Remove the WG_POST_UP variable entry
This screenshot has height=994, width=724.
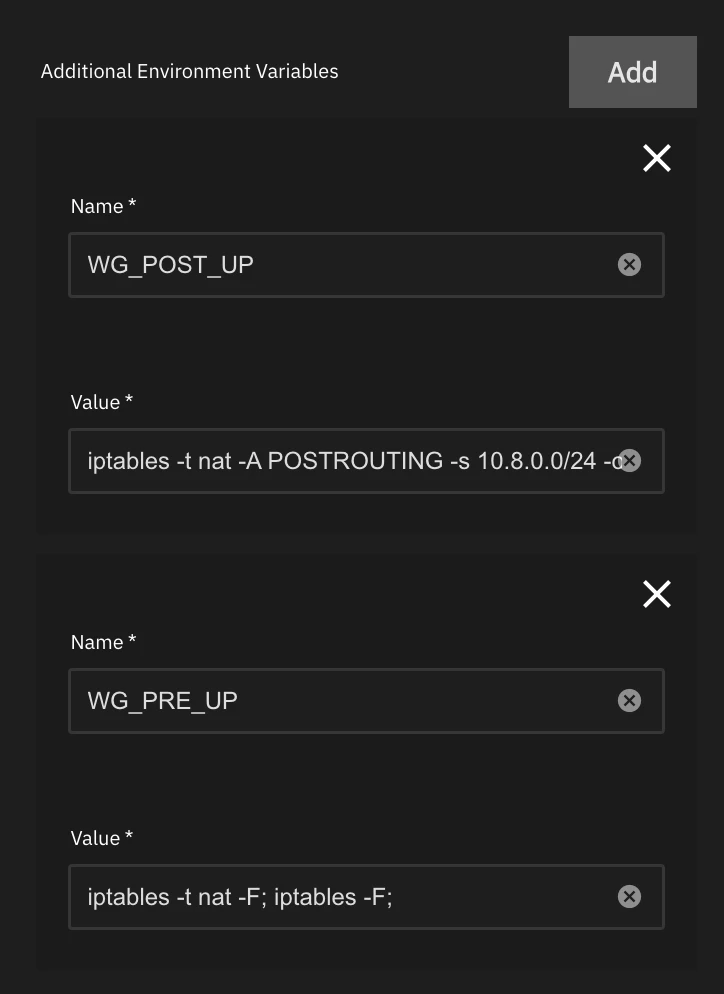(656, 158)
